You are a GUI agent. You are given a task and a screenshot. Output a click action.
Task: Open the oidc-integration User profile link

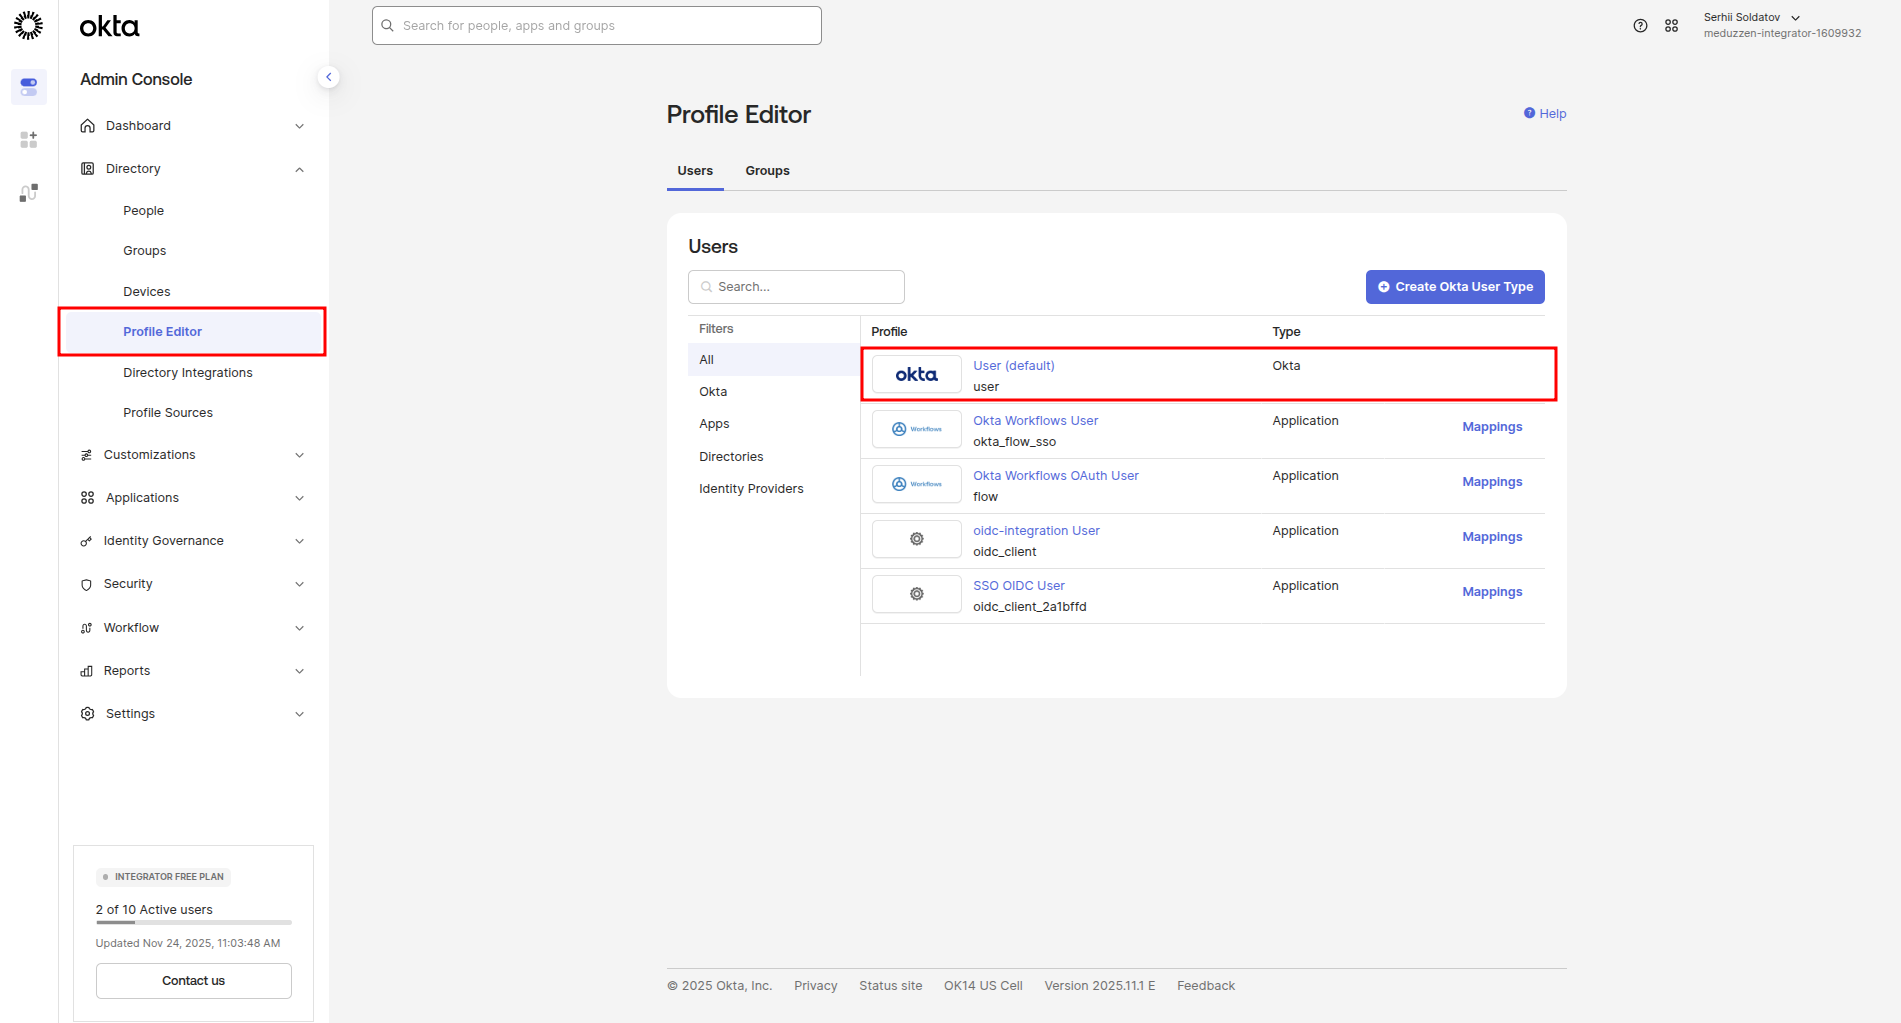click(x=1036, y=531)
